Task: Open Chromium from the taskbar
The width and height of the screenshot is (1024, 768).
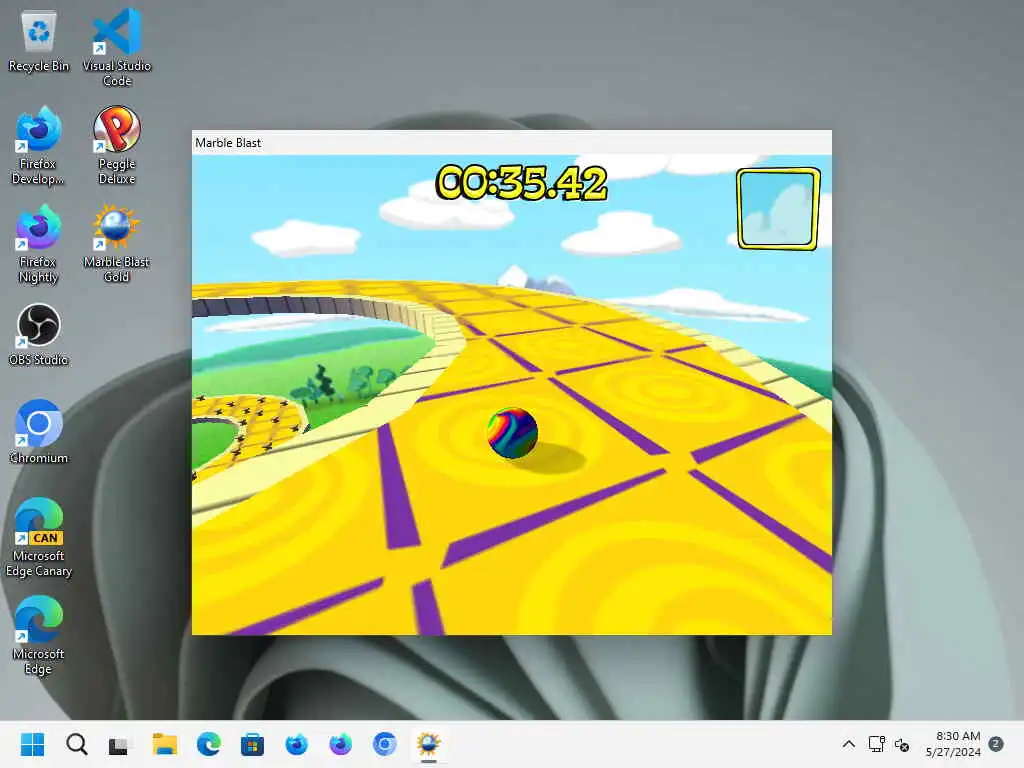Action: 384,744
